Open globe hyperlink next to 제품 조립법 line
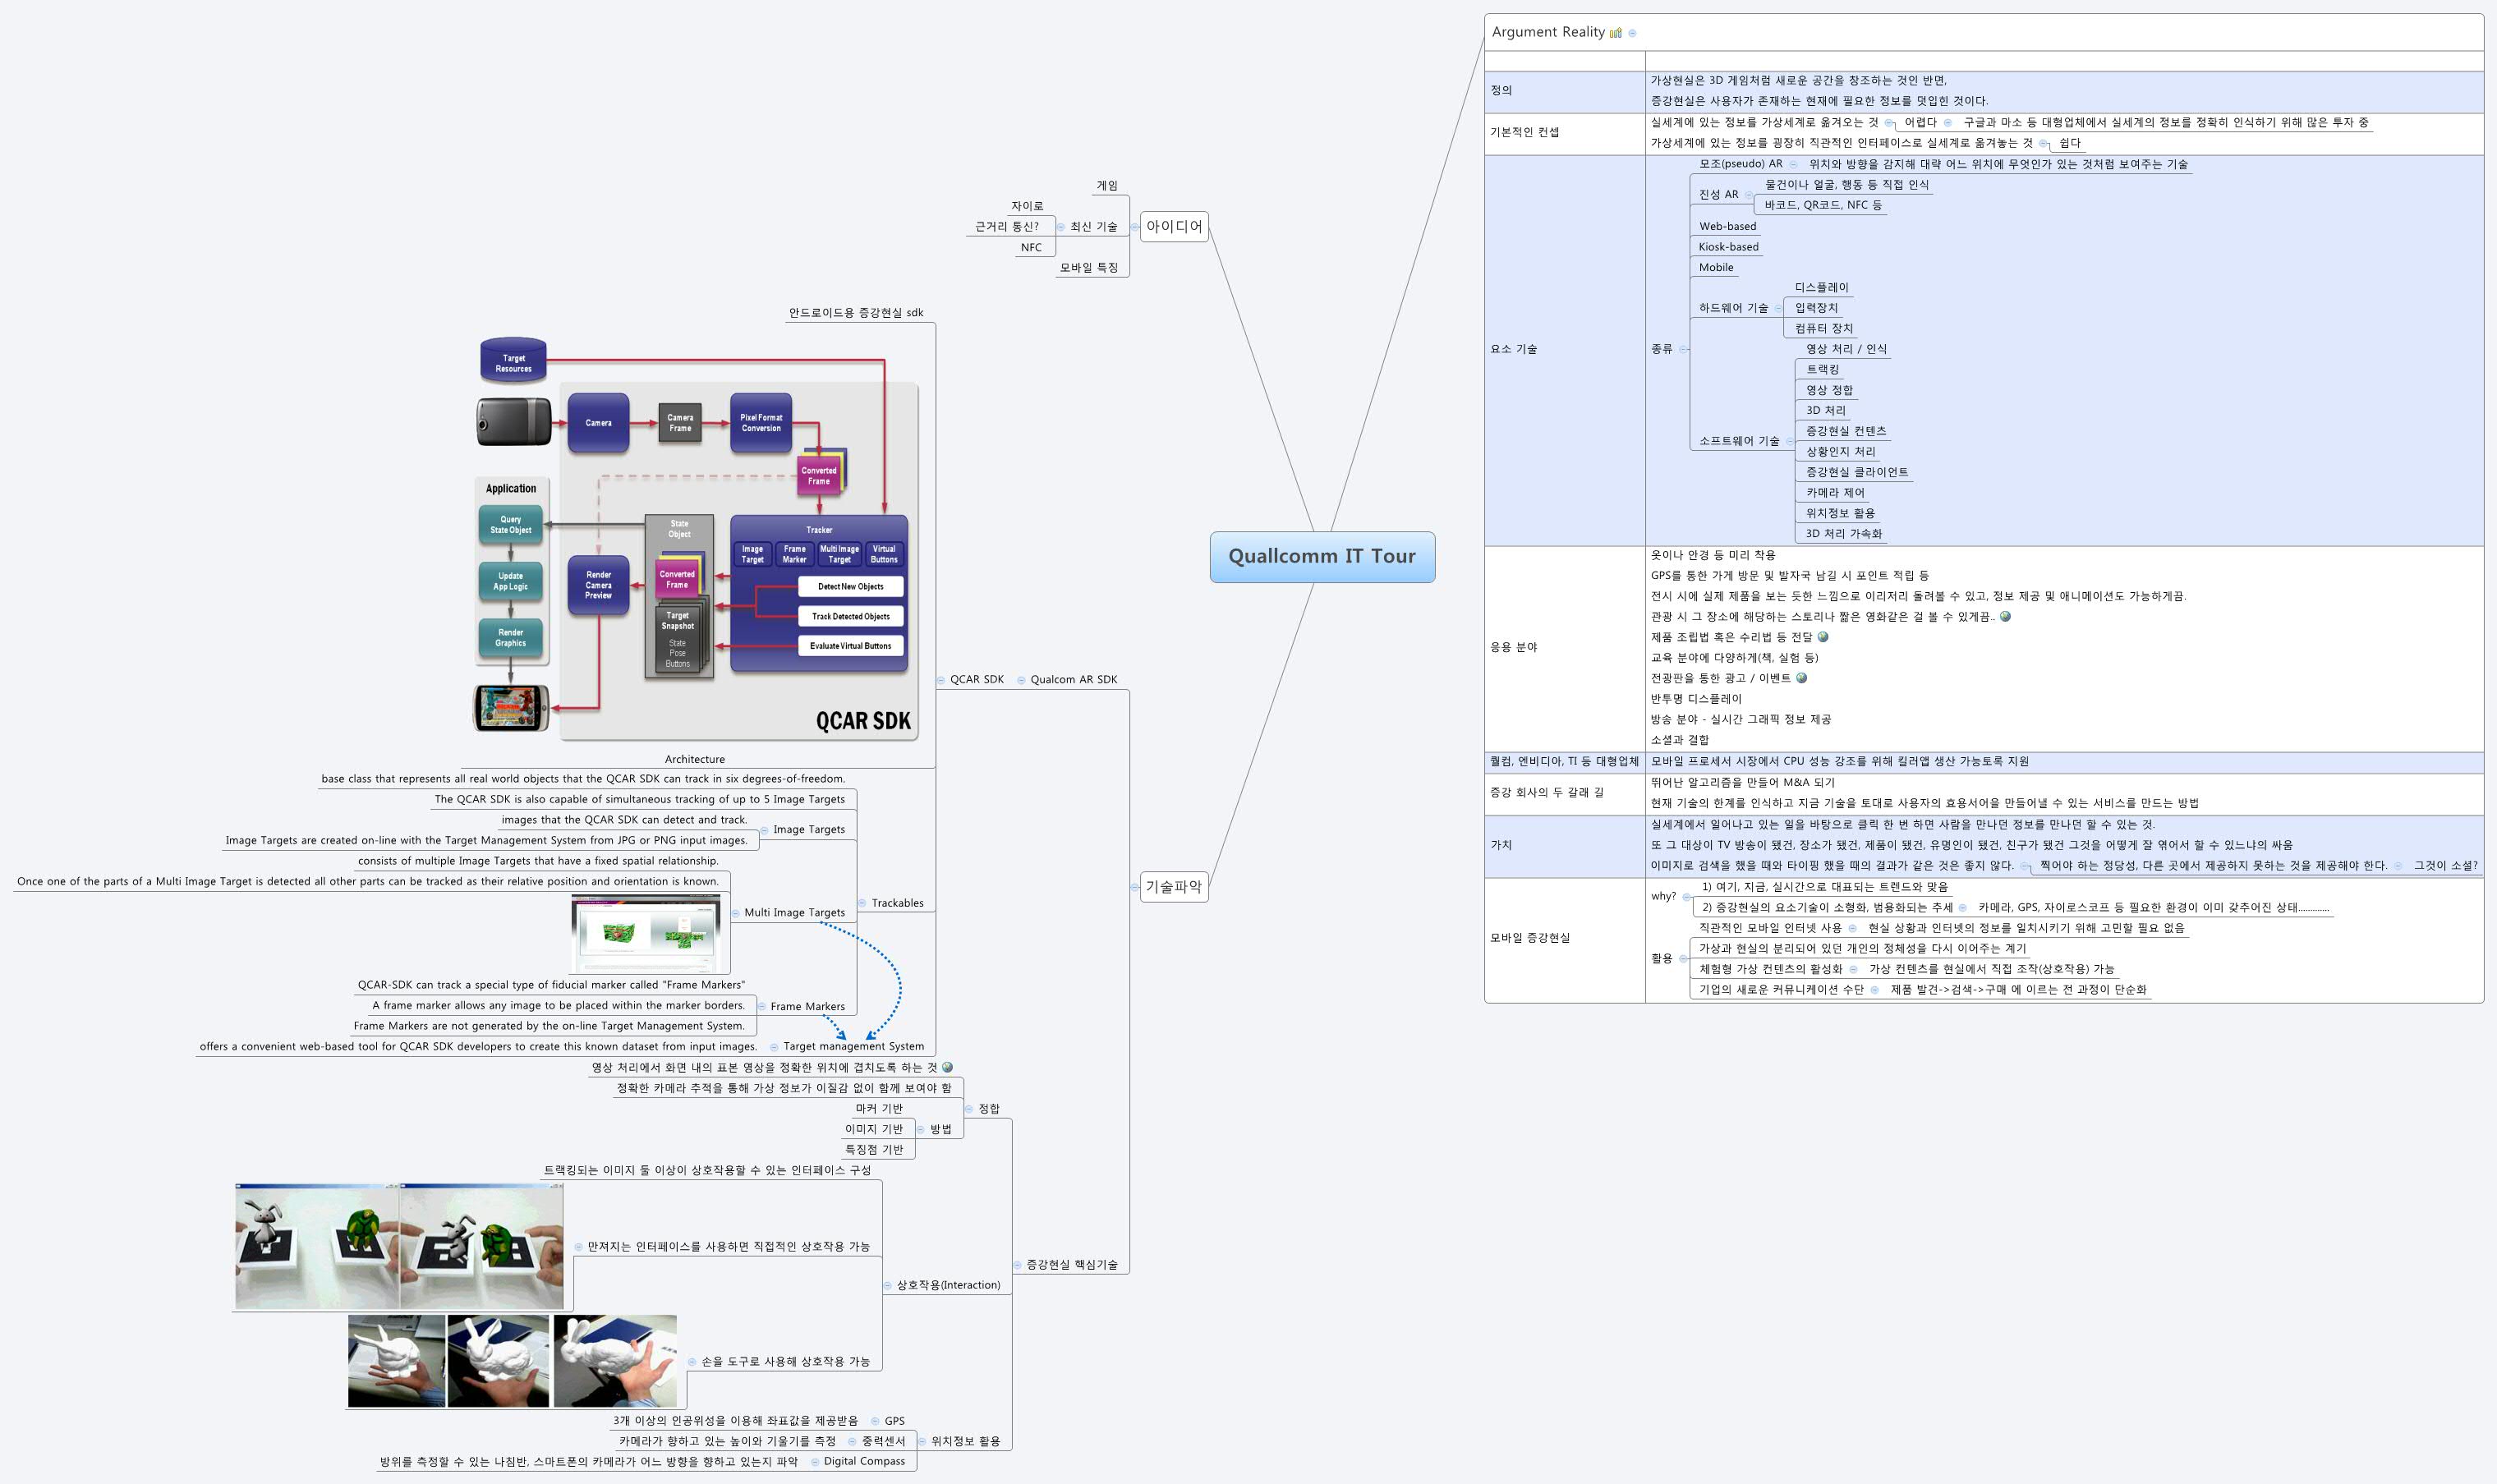The image size is (2497, 1484). click(1823, 637)
